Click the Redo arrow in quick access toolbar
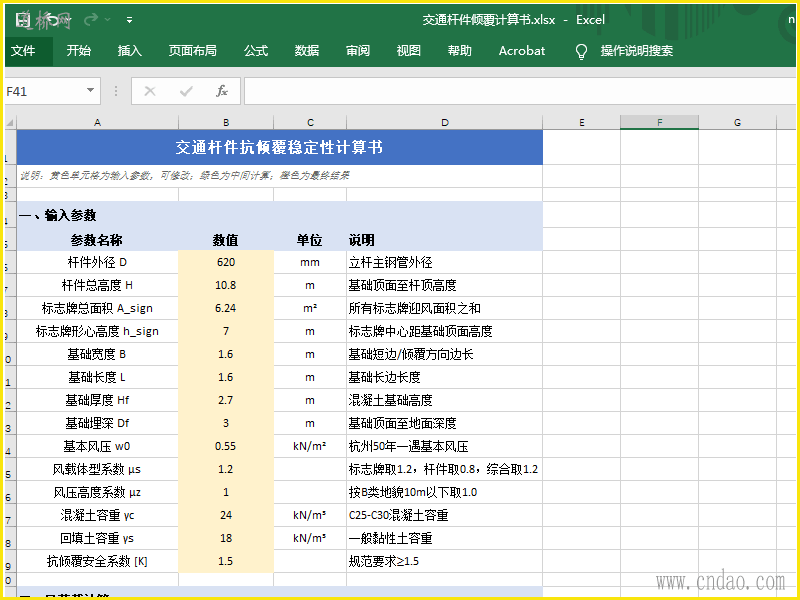This screenshot has height=600, width=800. (91, 20)
